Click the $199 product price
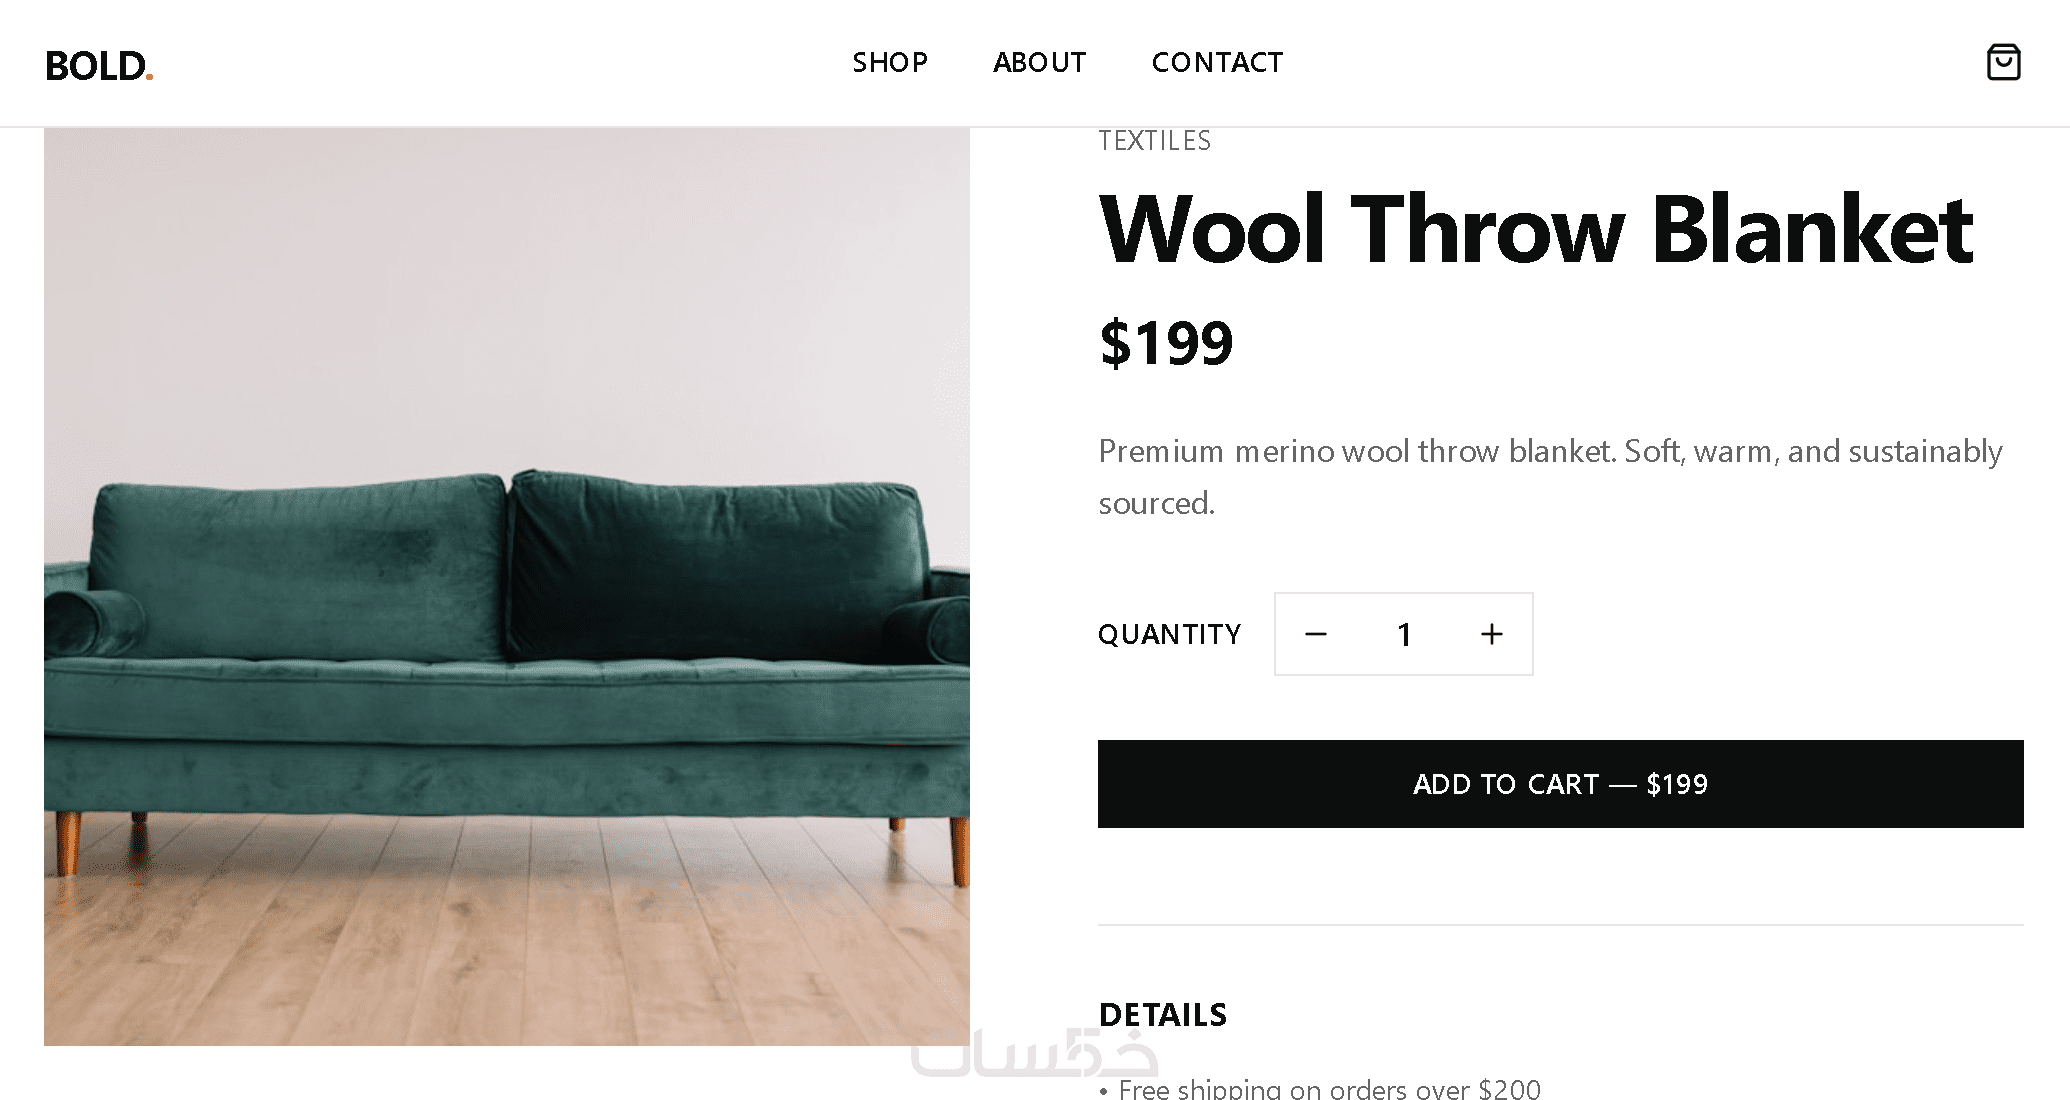Viewport: 2070px width, 1100px height. click(x=1166, y=343)
